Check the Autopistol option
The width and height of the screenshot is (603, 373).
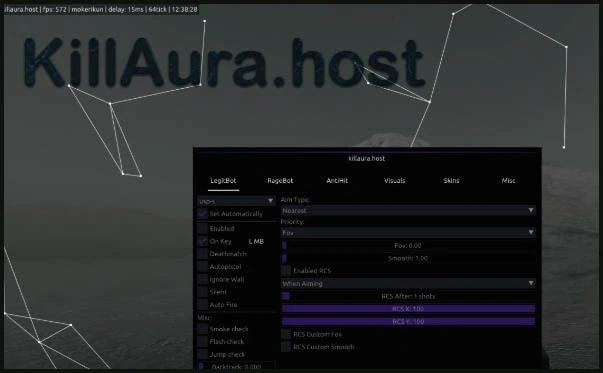tap(202, 266)
